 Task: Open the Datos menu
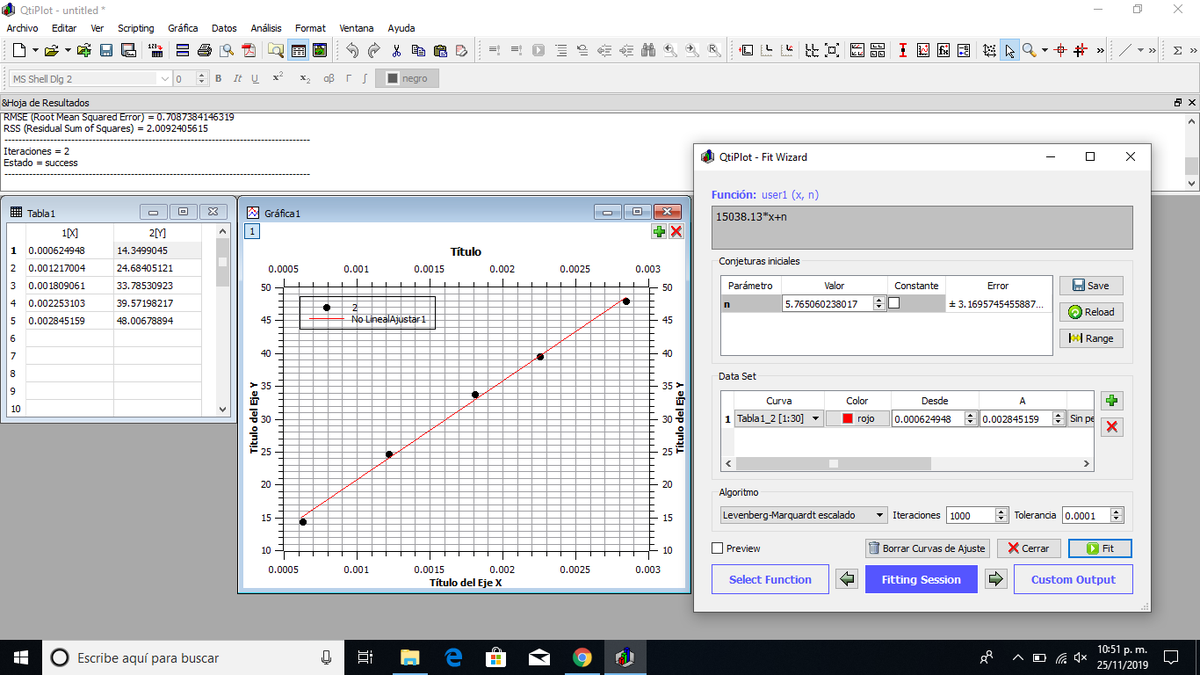pyautogui.click(x=224, y=28)
